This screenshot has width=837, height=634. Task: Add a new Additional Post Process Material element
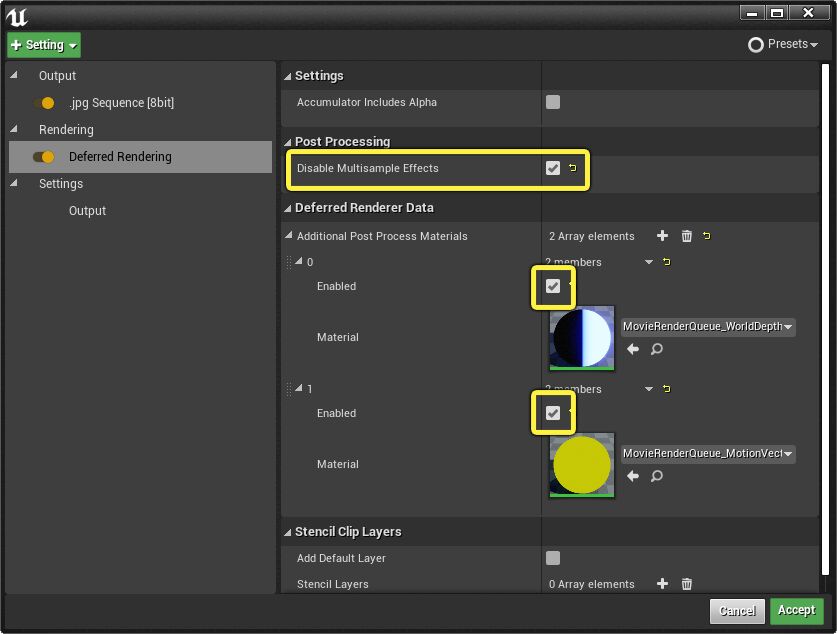click(662, 236)
